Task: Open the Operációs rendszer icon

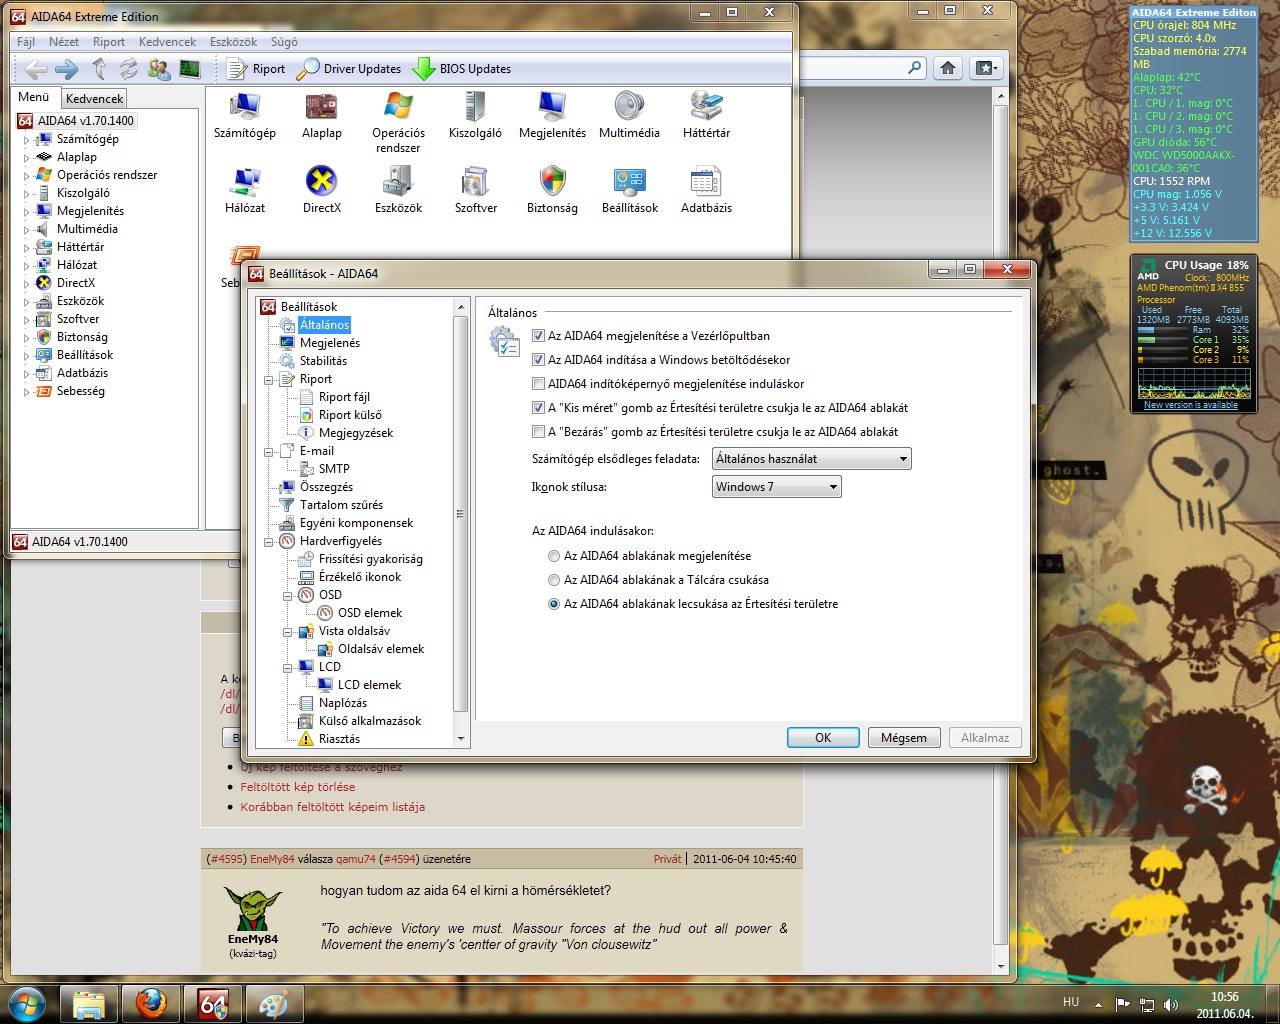Action: pos(398,122)
